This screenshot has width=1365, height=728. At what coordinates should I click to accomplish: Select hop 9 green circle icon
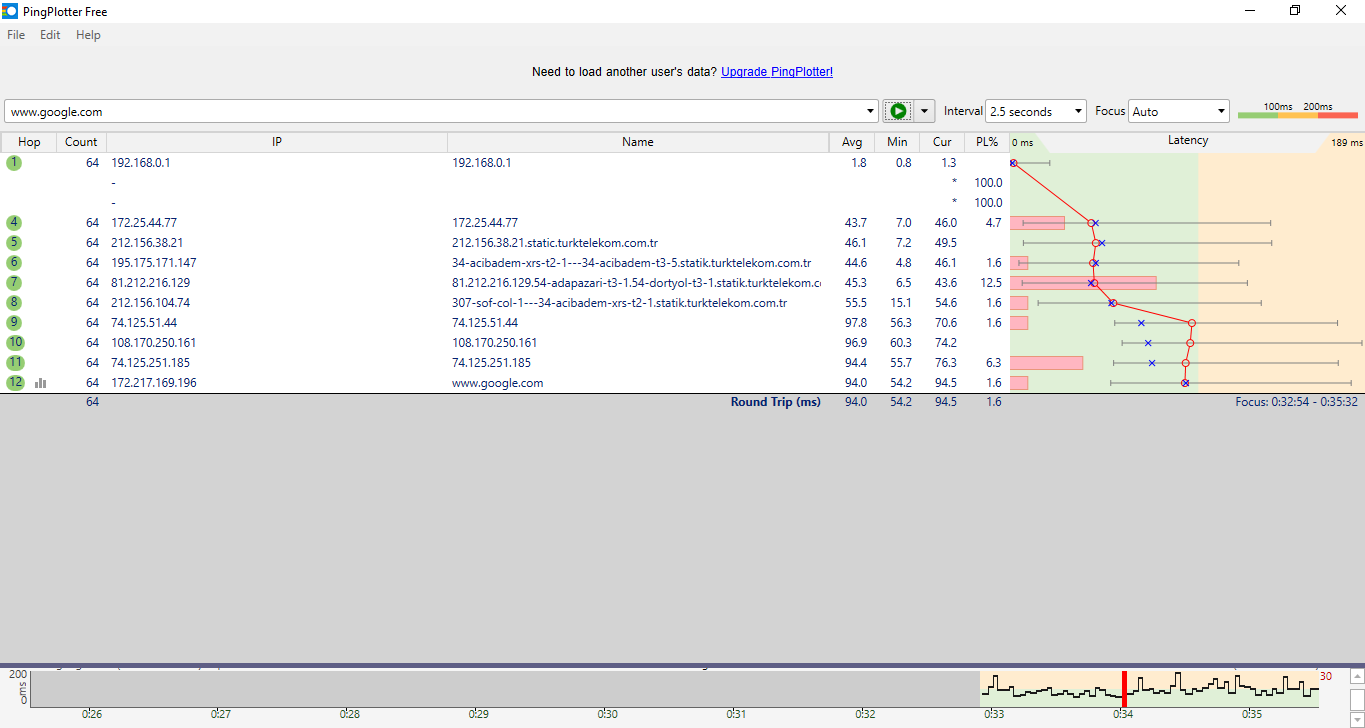pos(14,322)
